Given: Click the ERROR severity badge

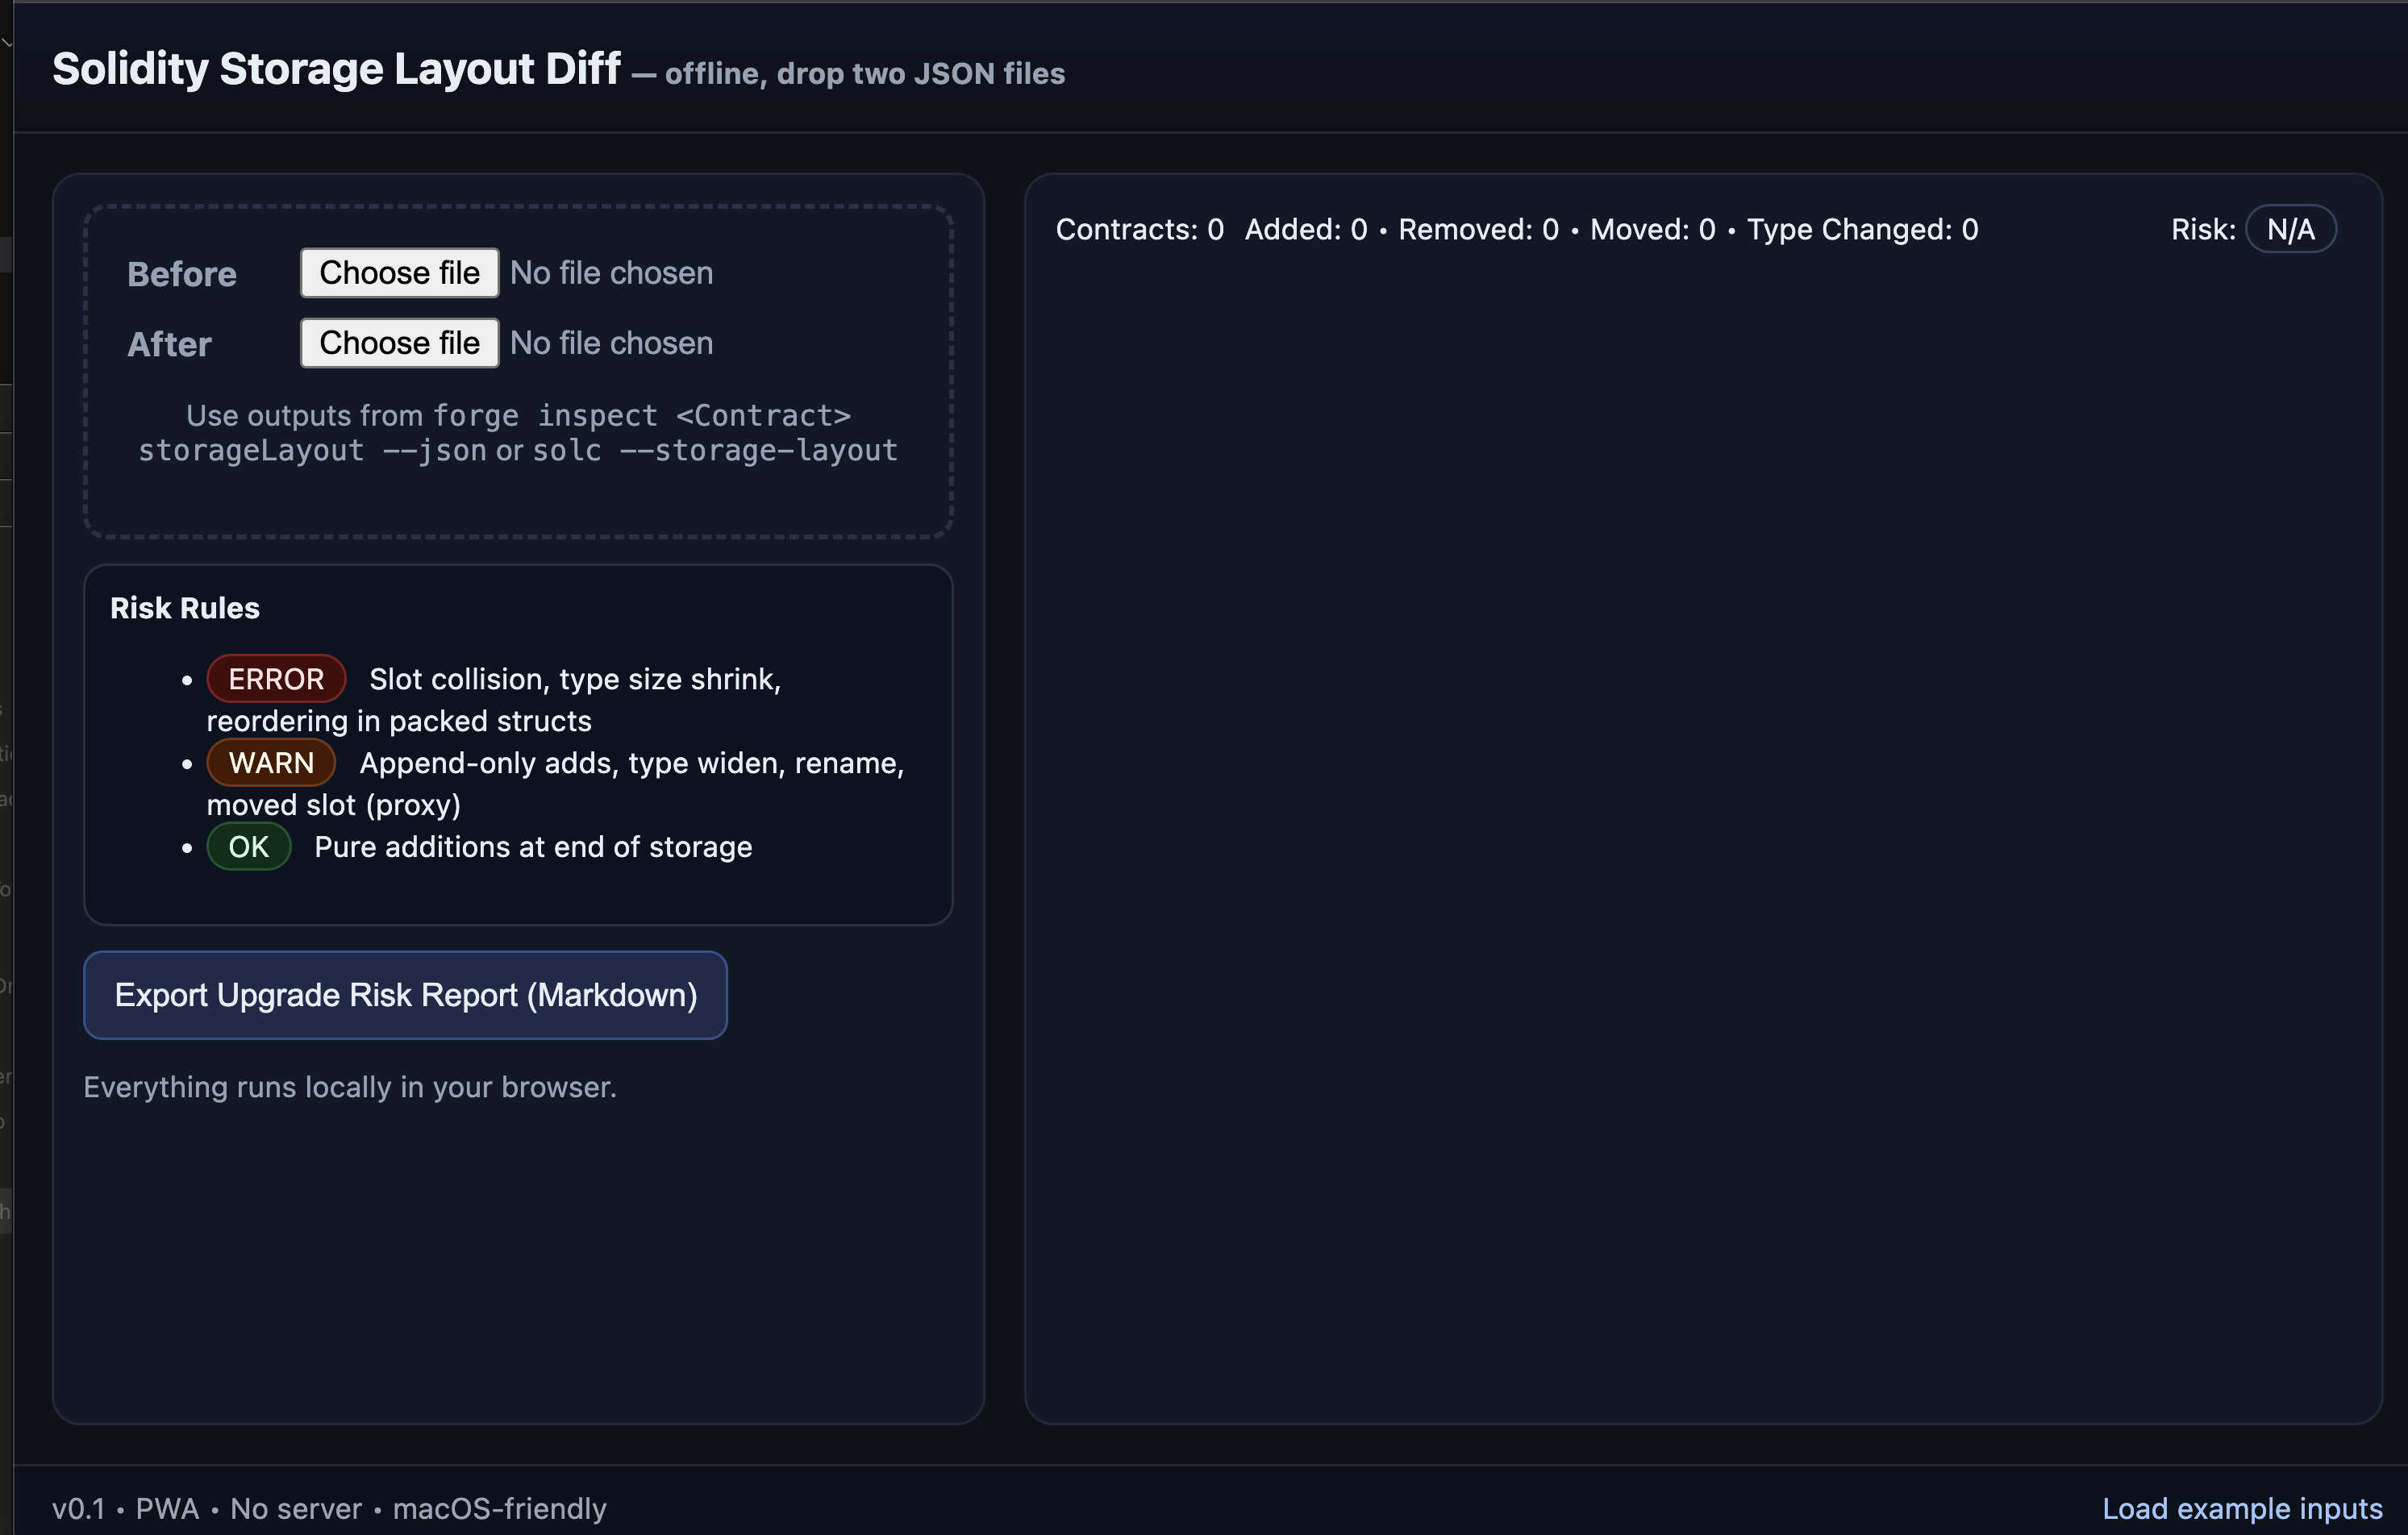Looking at the screenshot, I should point(276,679).
